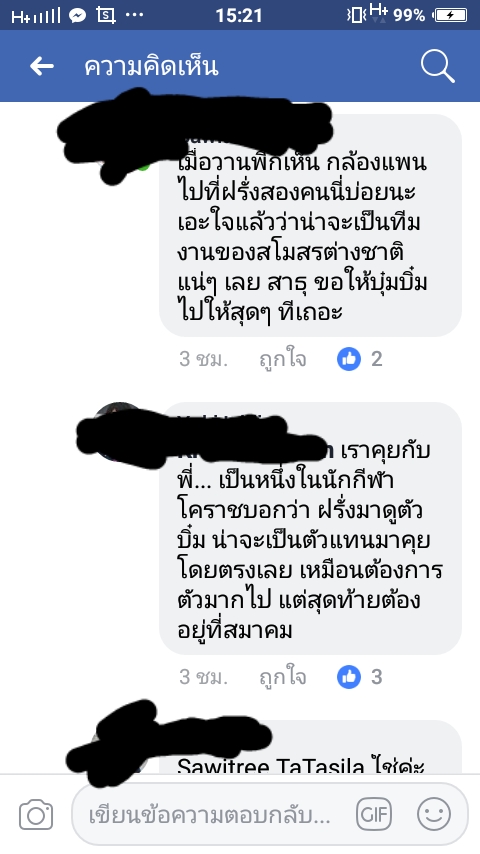Open reaction count 3 on second comment
The height and width of the screenshot is (854, 480).
point(376,677)
